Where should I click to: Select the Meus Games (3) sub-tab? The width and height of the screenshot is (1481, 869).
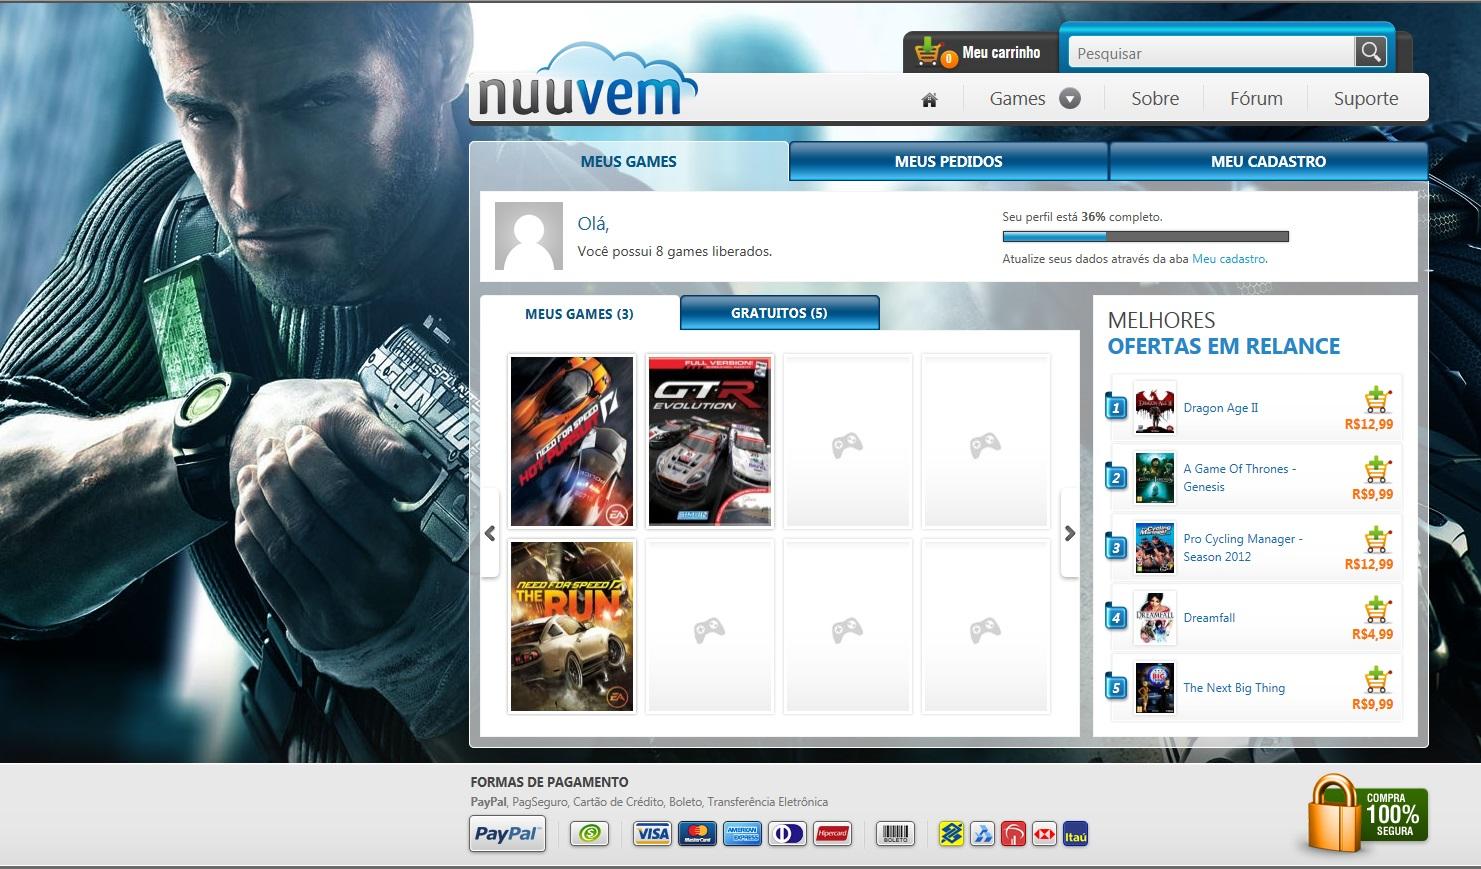pyautogui.click(x=579, y=314)
